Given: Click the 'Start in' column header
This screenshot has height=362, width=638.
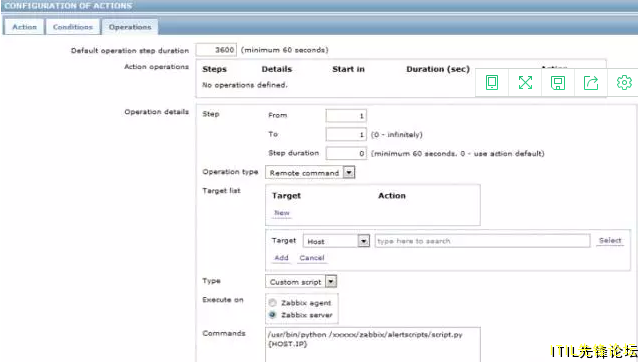Looking at the screenshot, I should (x=348, y=69).
